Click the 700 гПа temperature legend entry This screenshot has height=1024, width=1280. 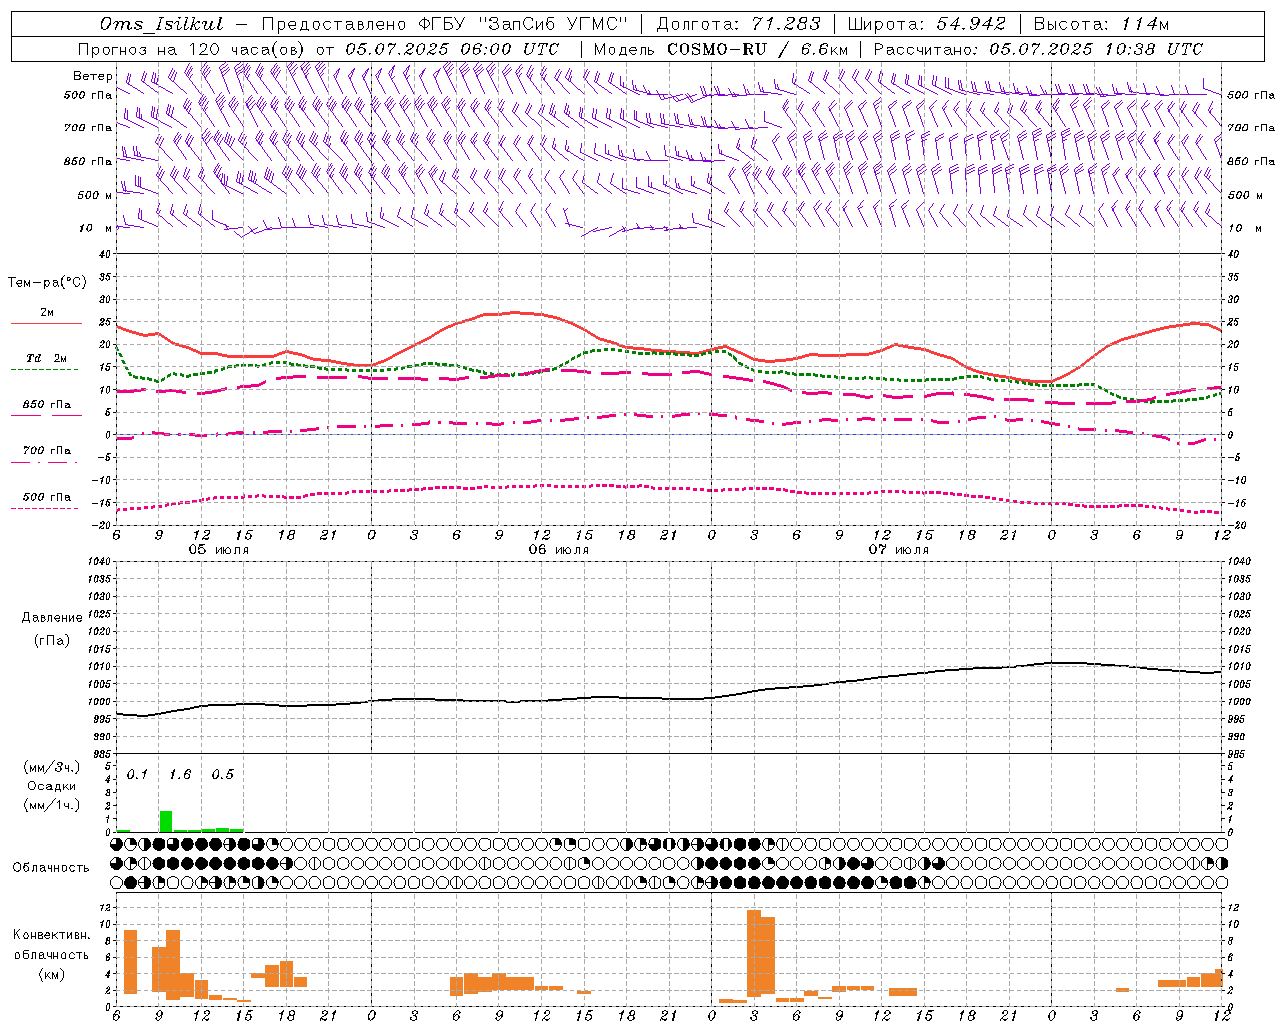47,451
